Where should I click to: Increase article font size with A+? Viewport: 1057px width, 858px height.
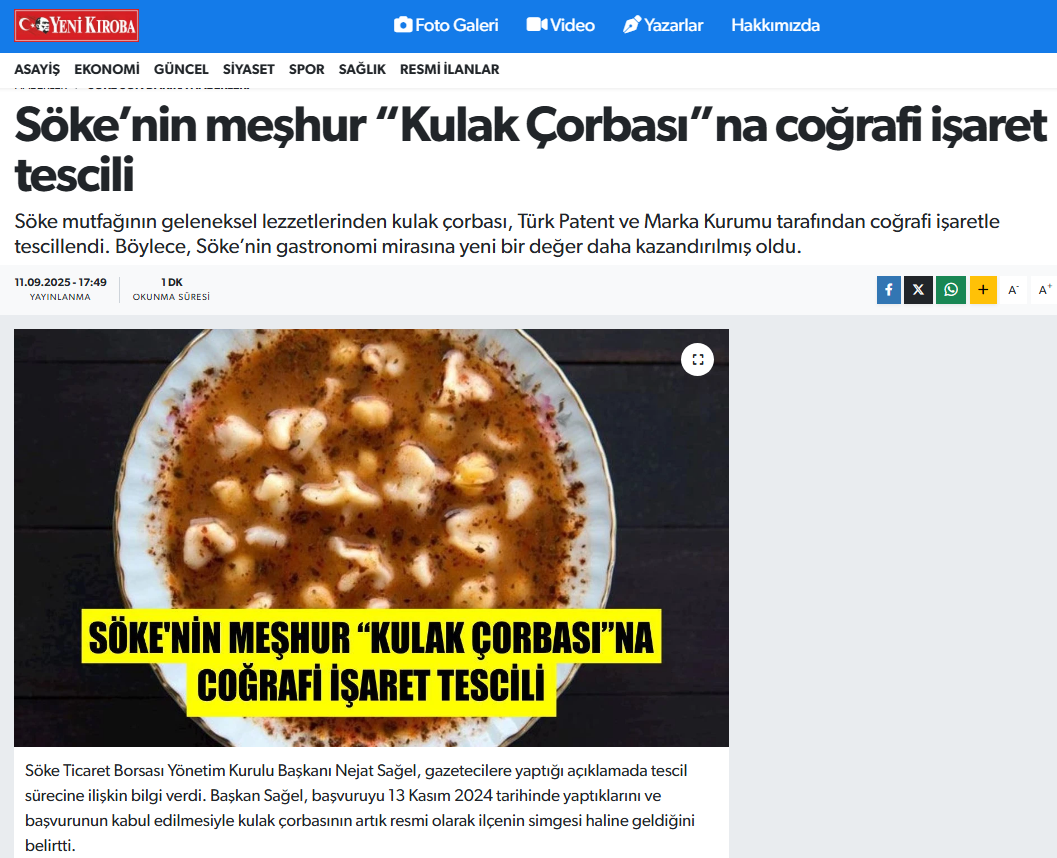click(1044, 290)
